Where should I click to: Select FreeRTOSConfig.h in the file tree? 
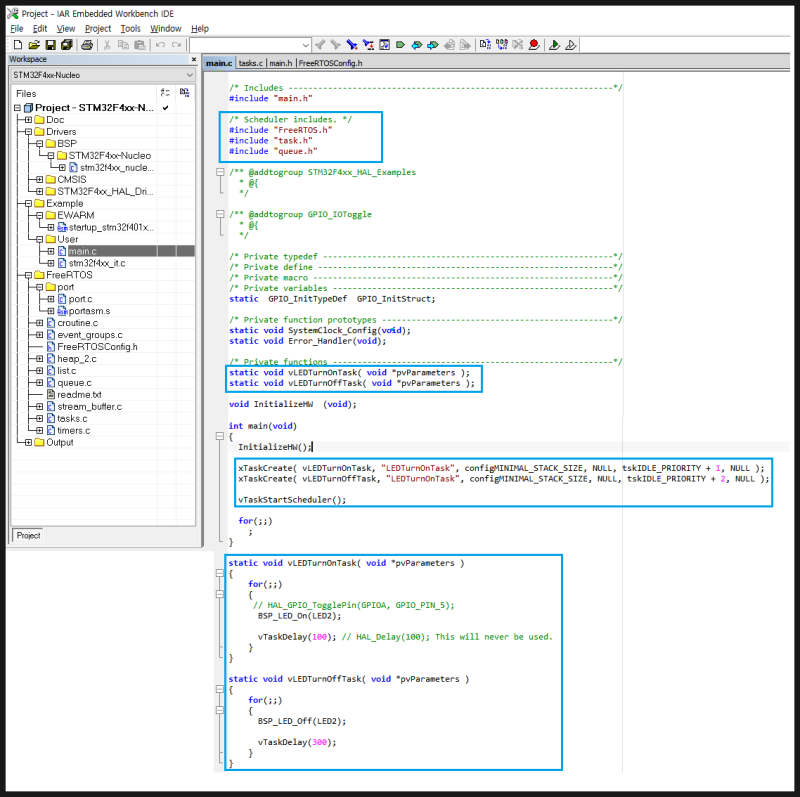[x=97, y=347]
